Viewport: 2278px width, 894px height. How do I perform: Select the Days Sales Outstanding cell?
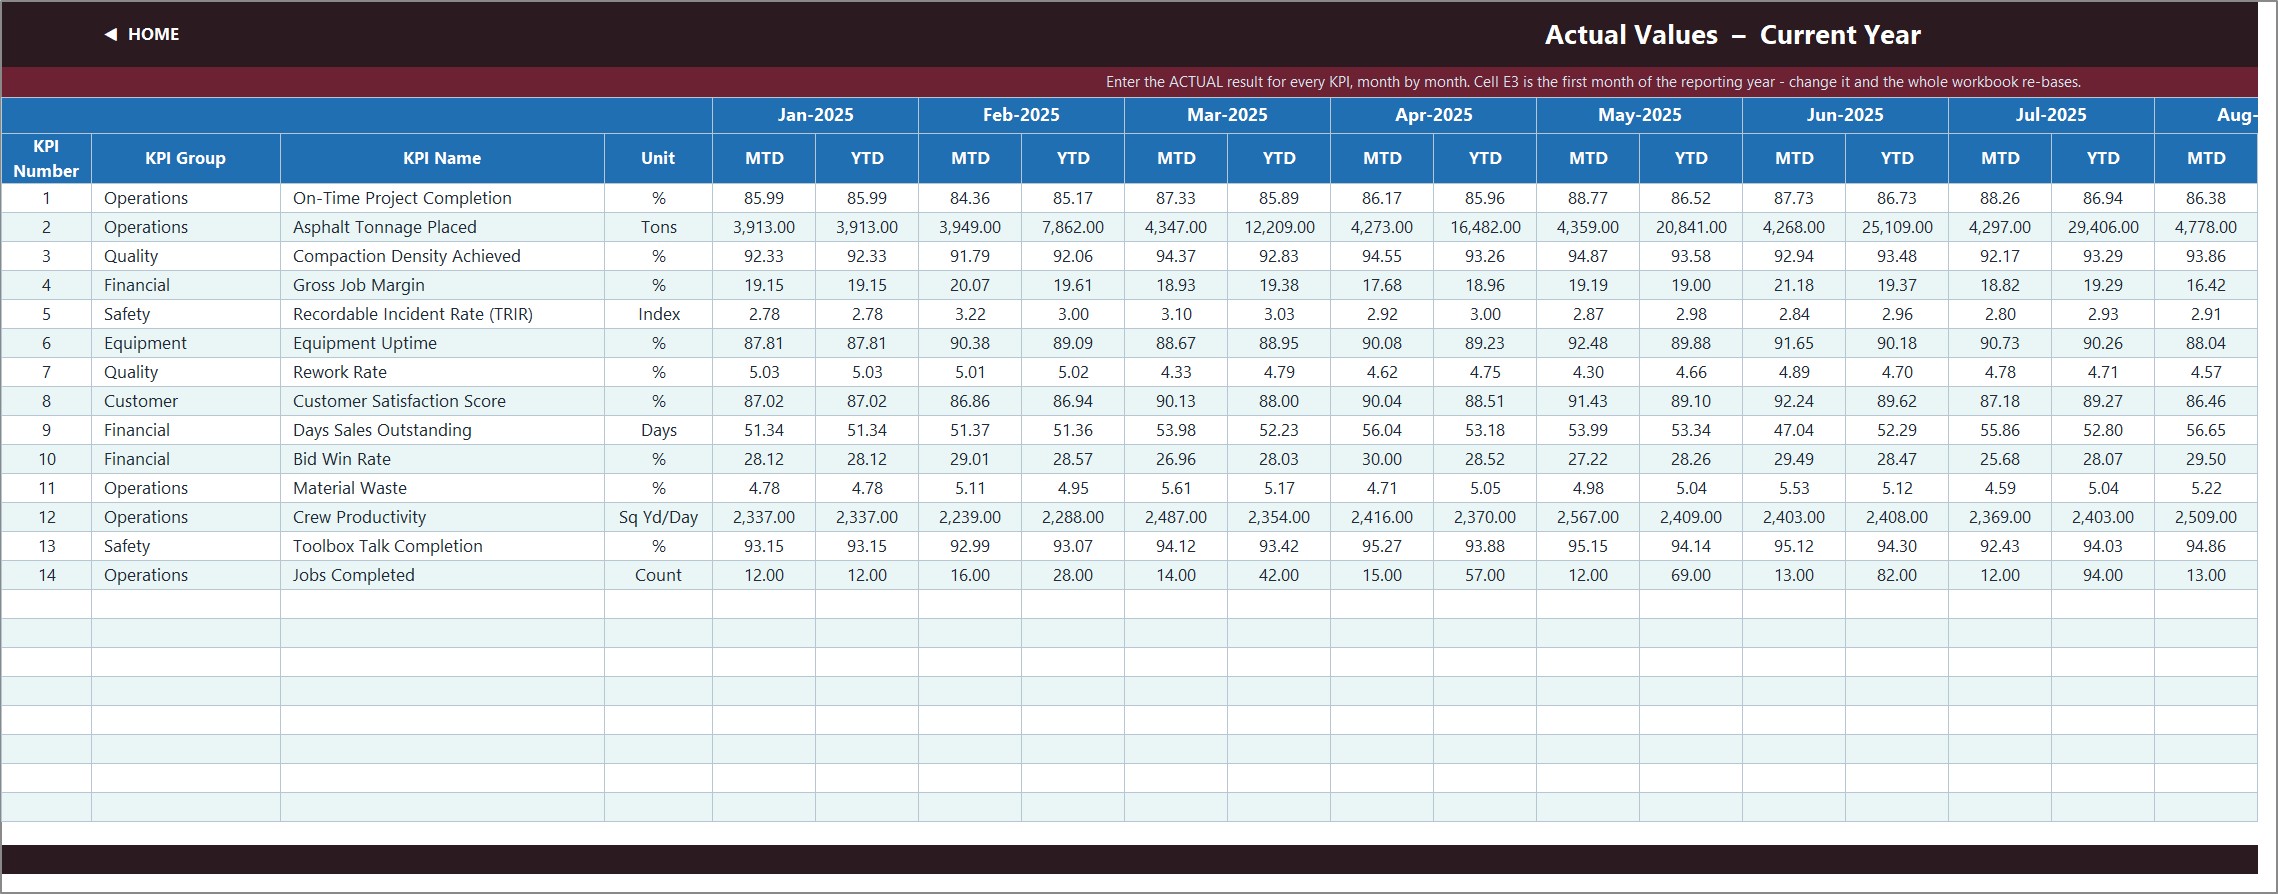(x=442, y=430)
